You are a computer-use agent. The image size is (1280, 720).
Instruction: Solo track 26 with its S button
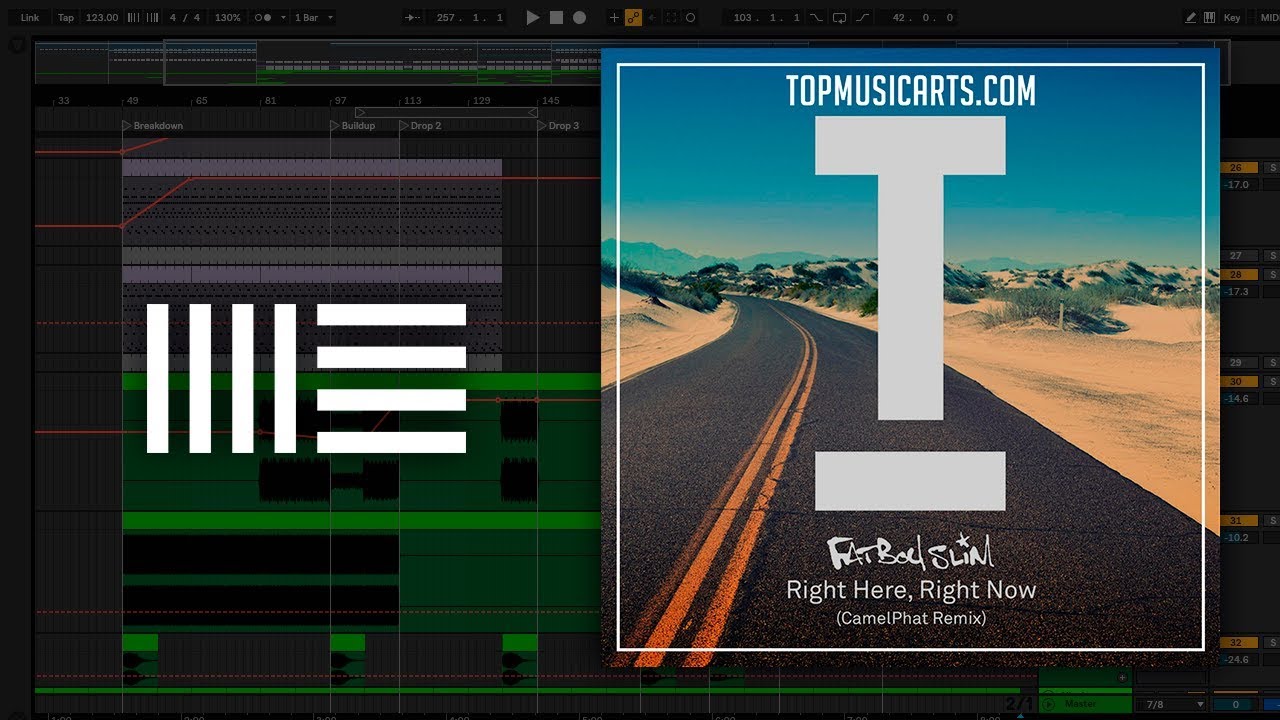pyautogui.click(x=1272, y=168)
